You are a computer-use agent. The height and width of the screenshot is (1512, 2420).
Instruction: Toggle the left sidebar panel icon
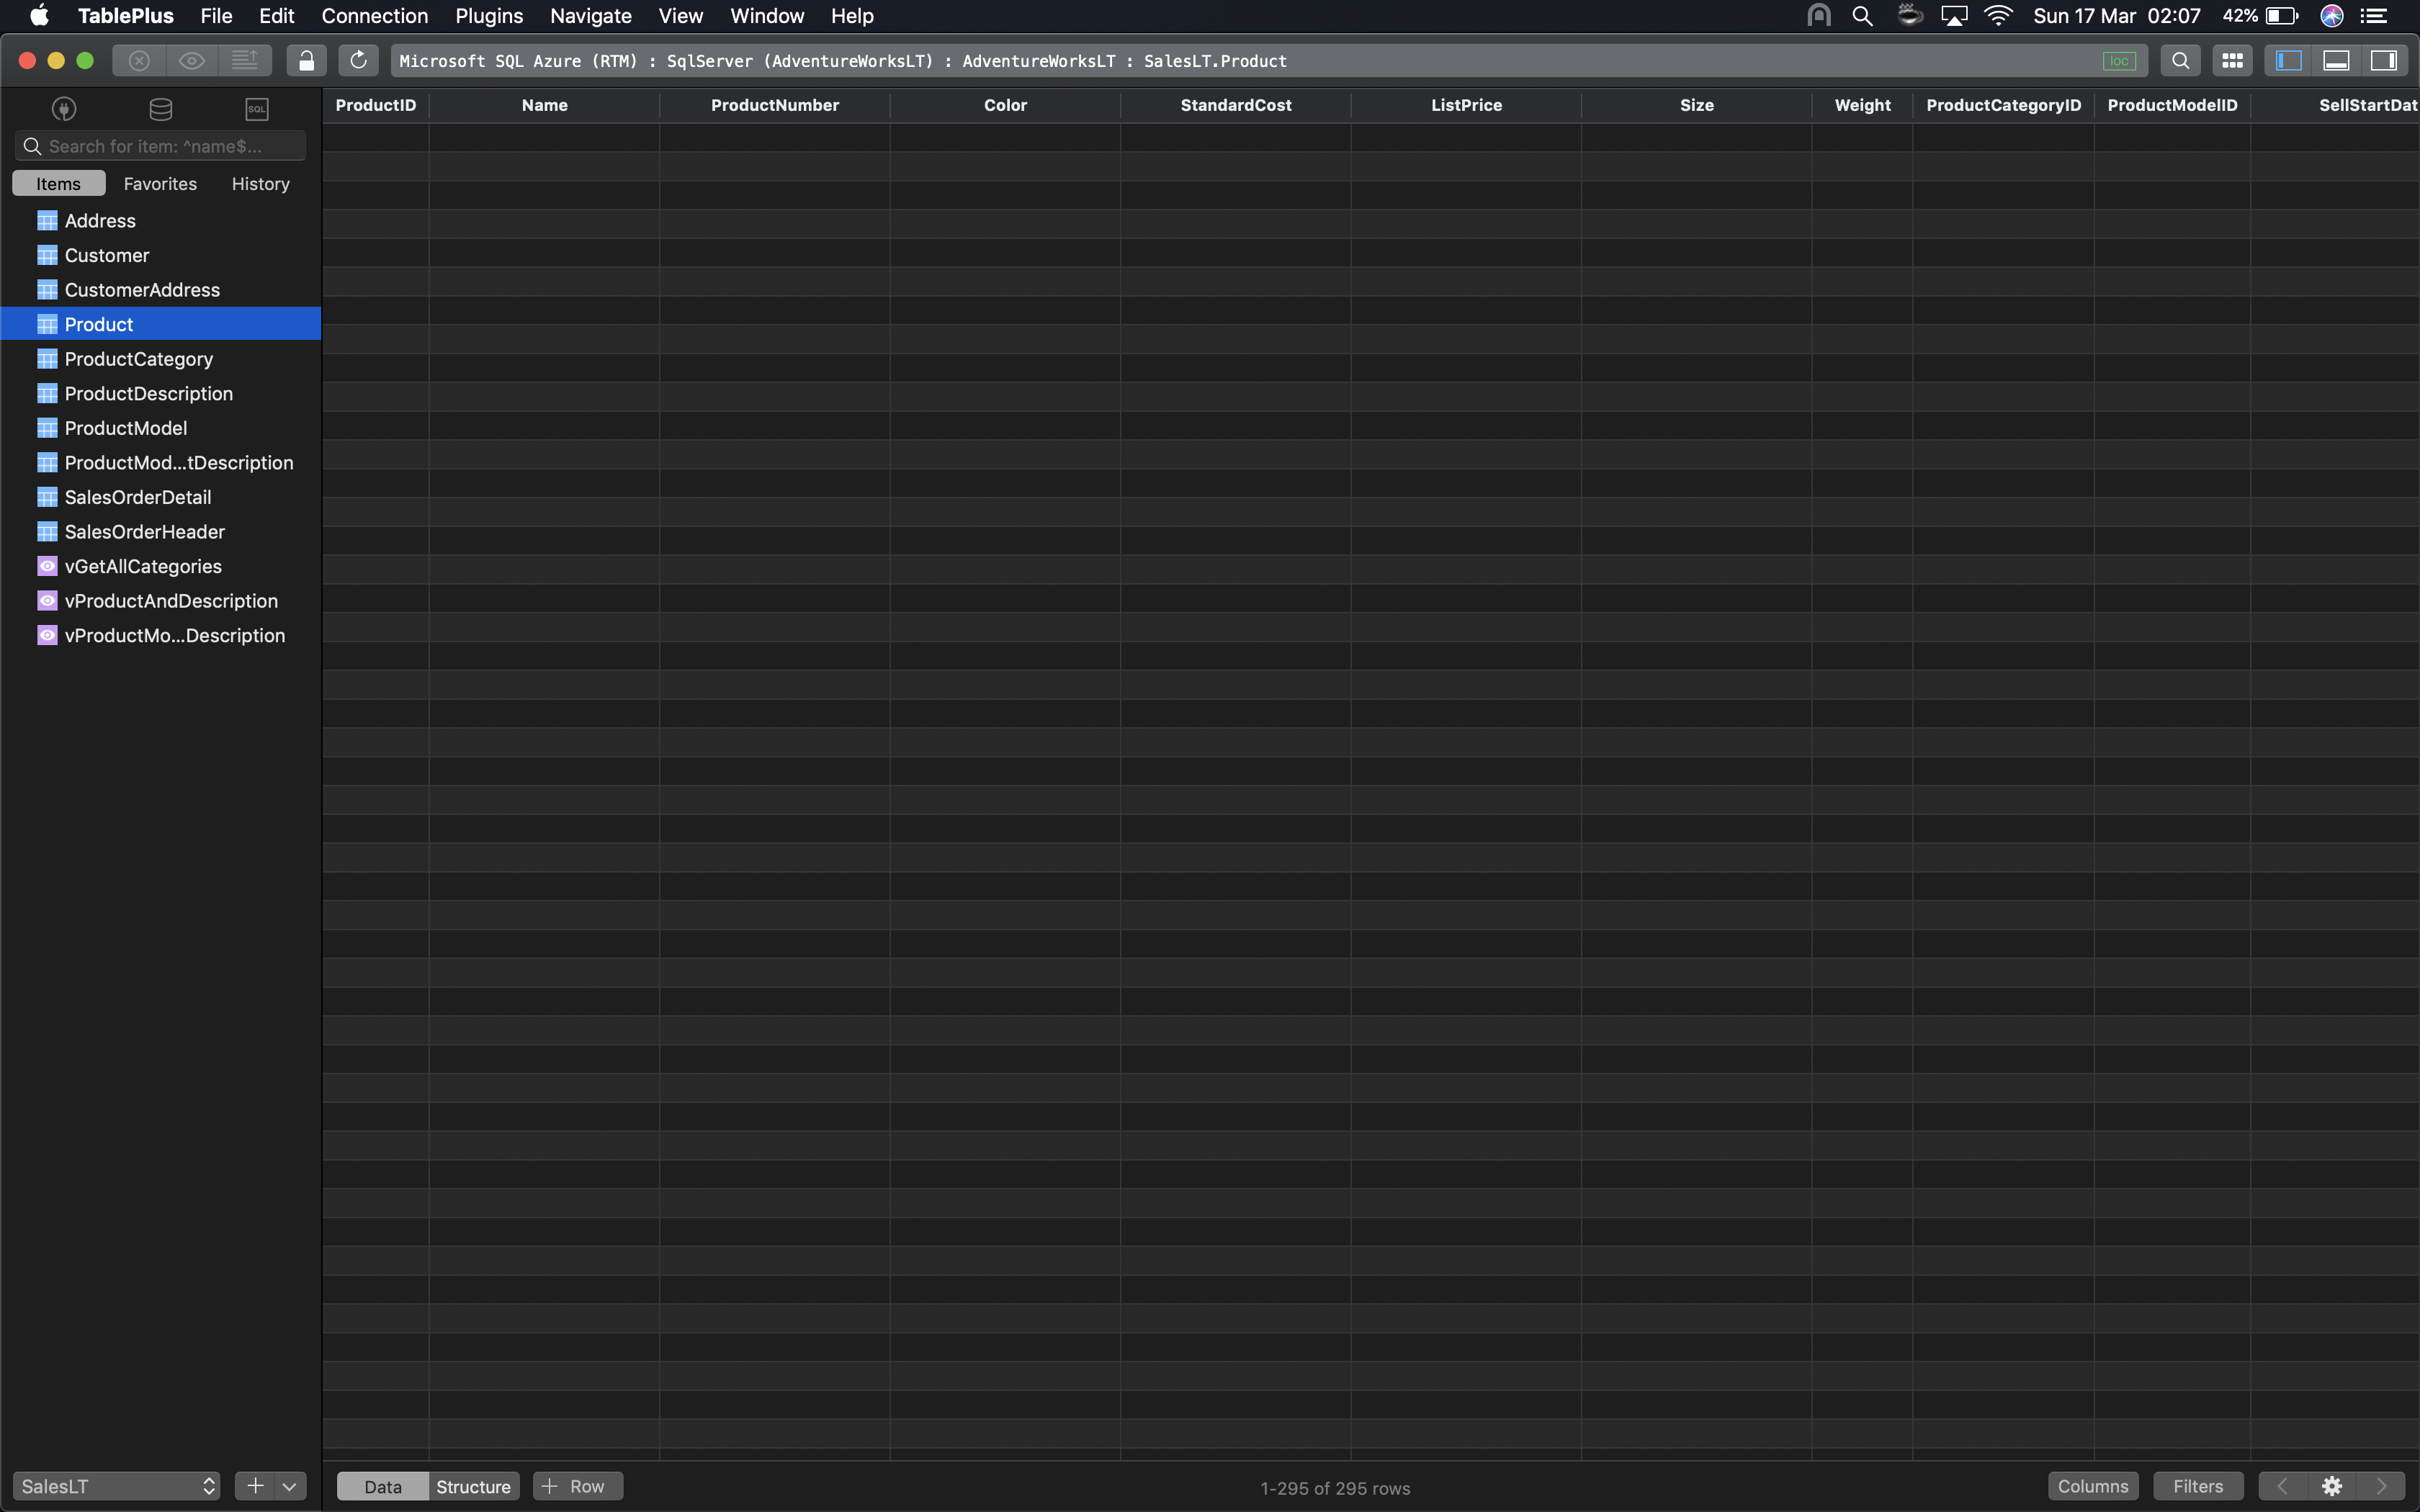coord(2288,60)
